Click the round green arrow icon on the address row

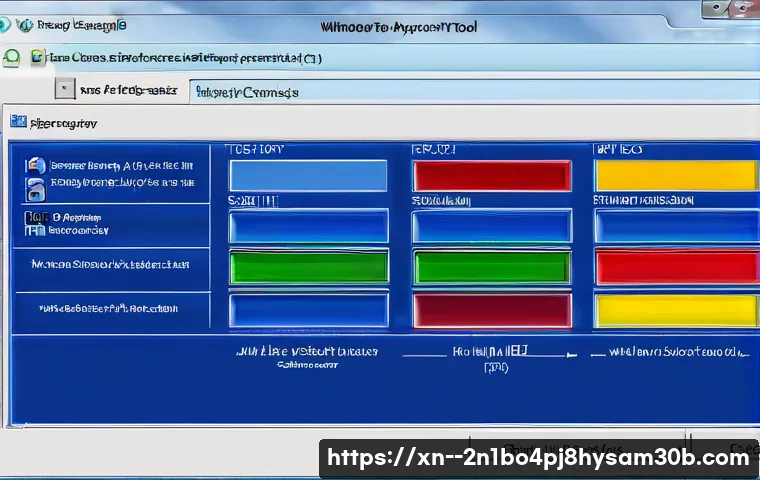[x=11, y=58]
